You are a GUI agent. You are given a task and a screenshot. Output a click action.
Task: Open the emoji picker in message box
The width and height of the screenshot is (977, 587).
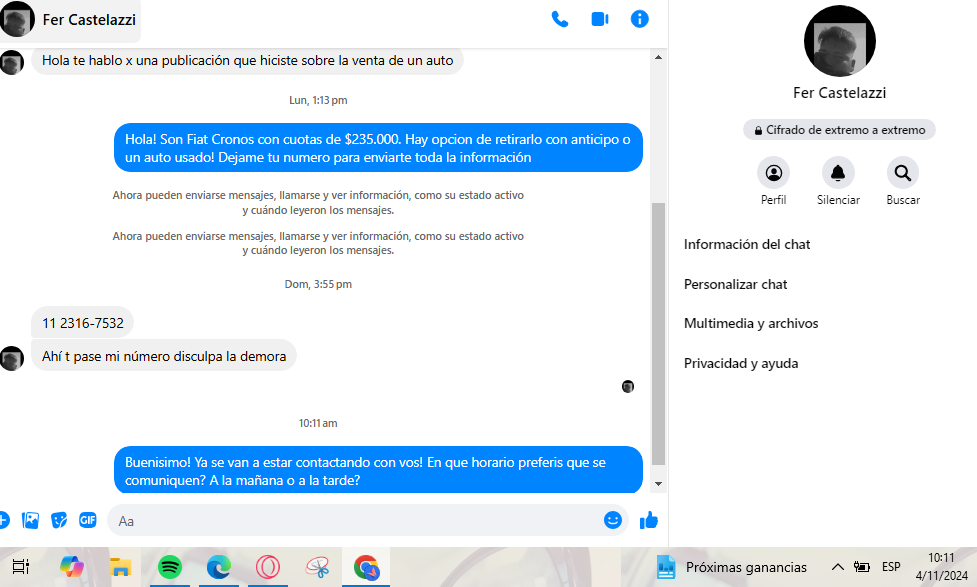coord(613,520)
